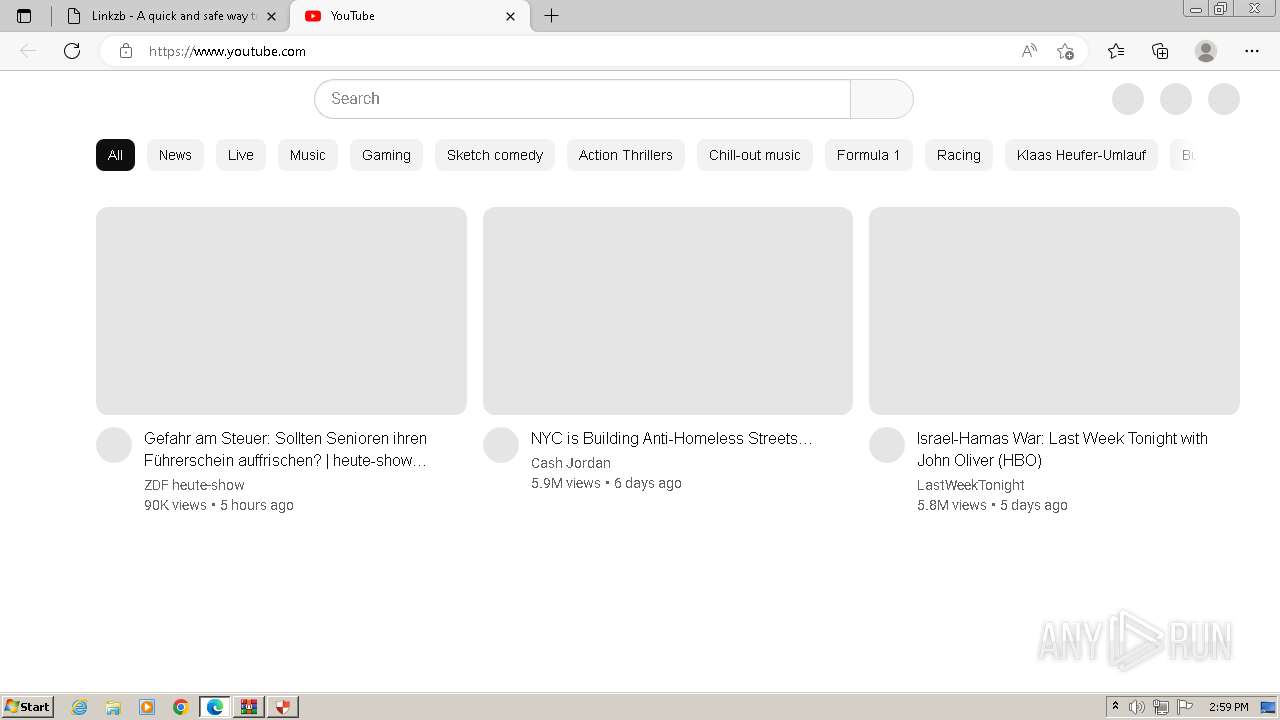The image size is (1280, 720).
Task: Select the Live filter chip
Action: [x=241, y=155]
